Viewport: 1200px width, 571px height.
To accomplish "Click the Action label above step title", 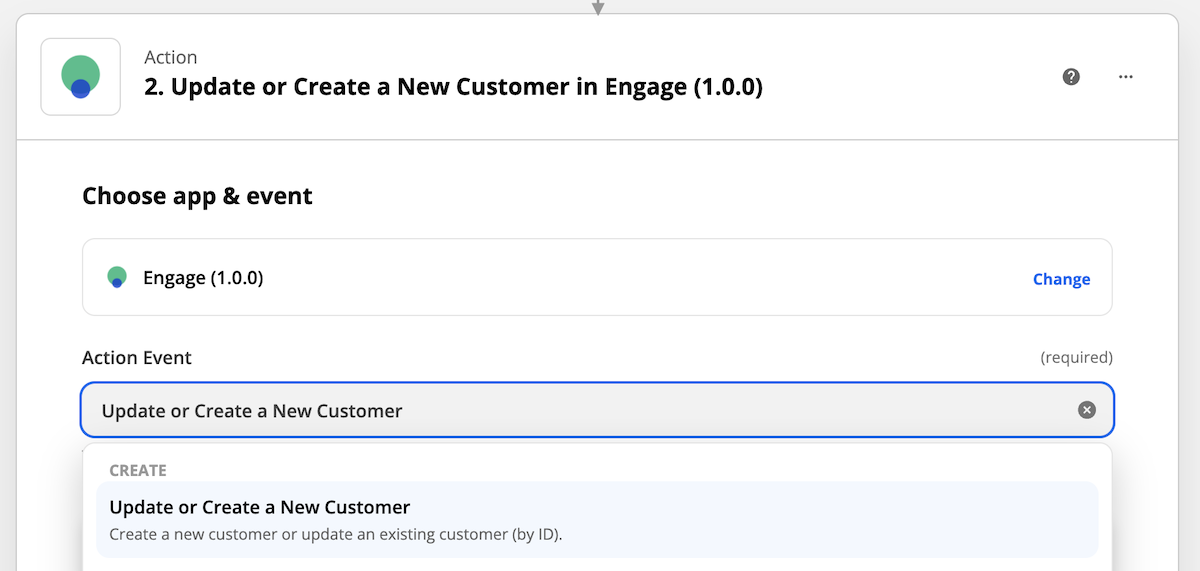I will tap(171, 57).
